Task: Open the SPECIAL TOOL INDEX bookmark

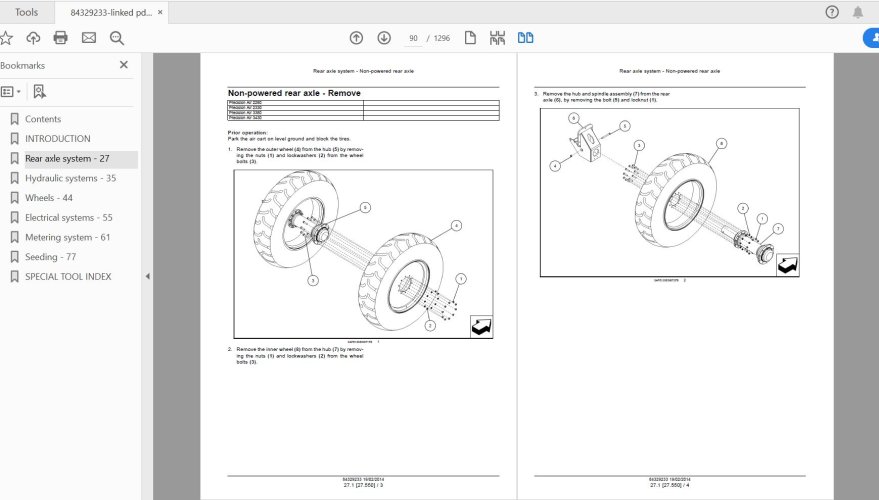Action: coord(68,276)
